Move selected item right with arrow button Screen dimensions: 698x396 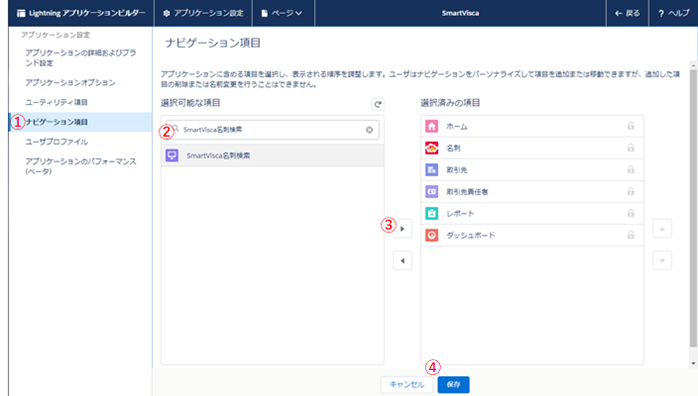pyautogui.click(x=402, y=229)
